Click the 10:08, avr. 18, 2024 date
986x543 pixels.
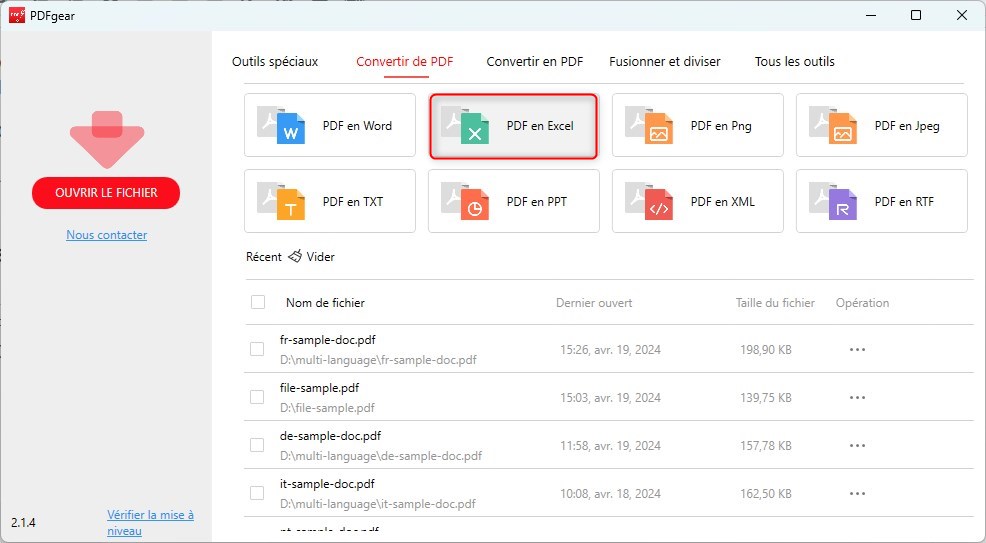click(611, 494)
